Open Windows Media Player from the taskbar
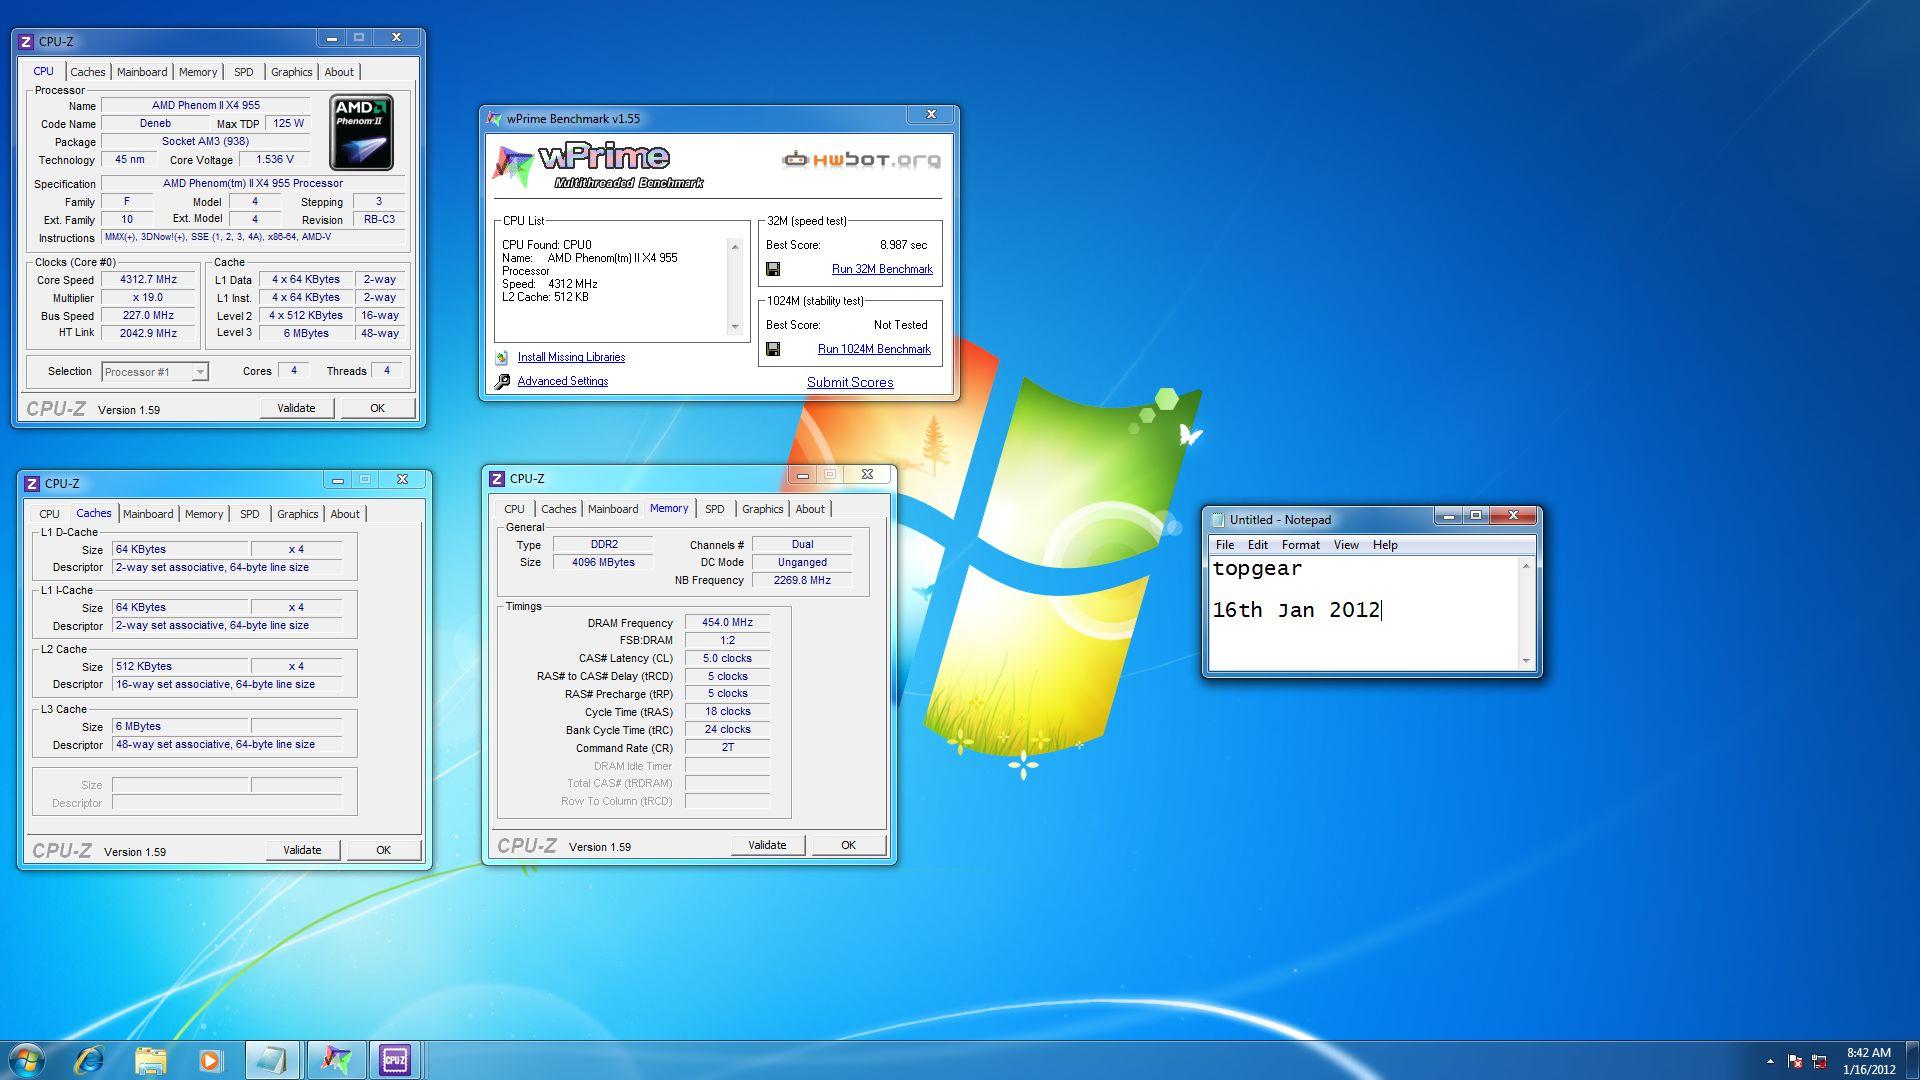1920x1080 pixels. tap(210, 1060)
